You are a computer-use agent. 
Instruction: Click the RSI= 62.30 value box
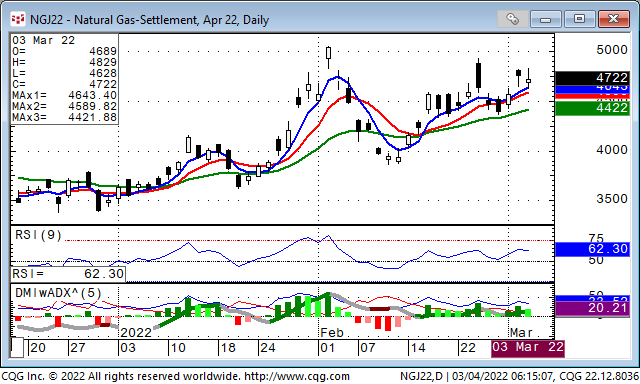(68, 274)
